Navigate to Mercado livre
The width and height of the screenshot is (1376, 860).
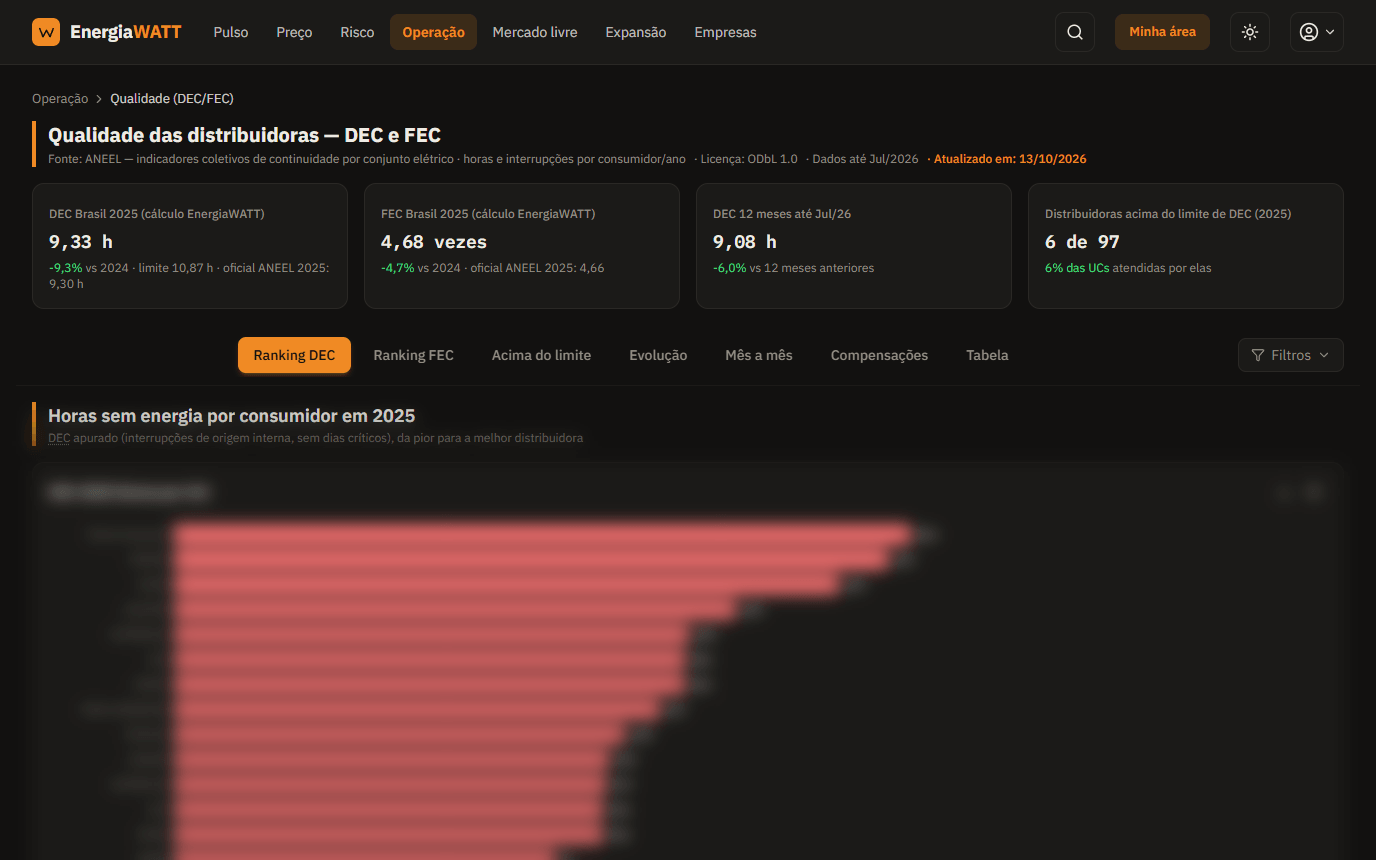535,32
